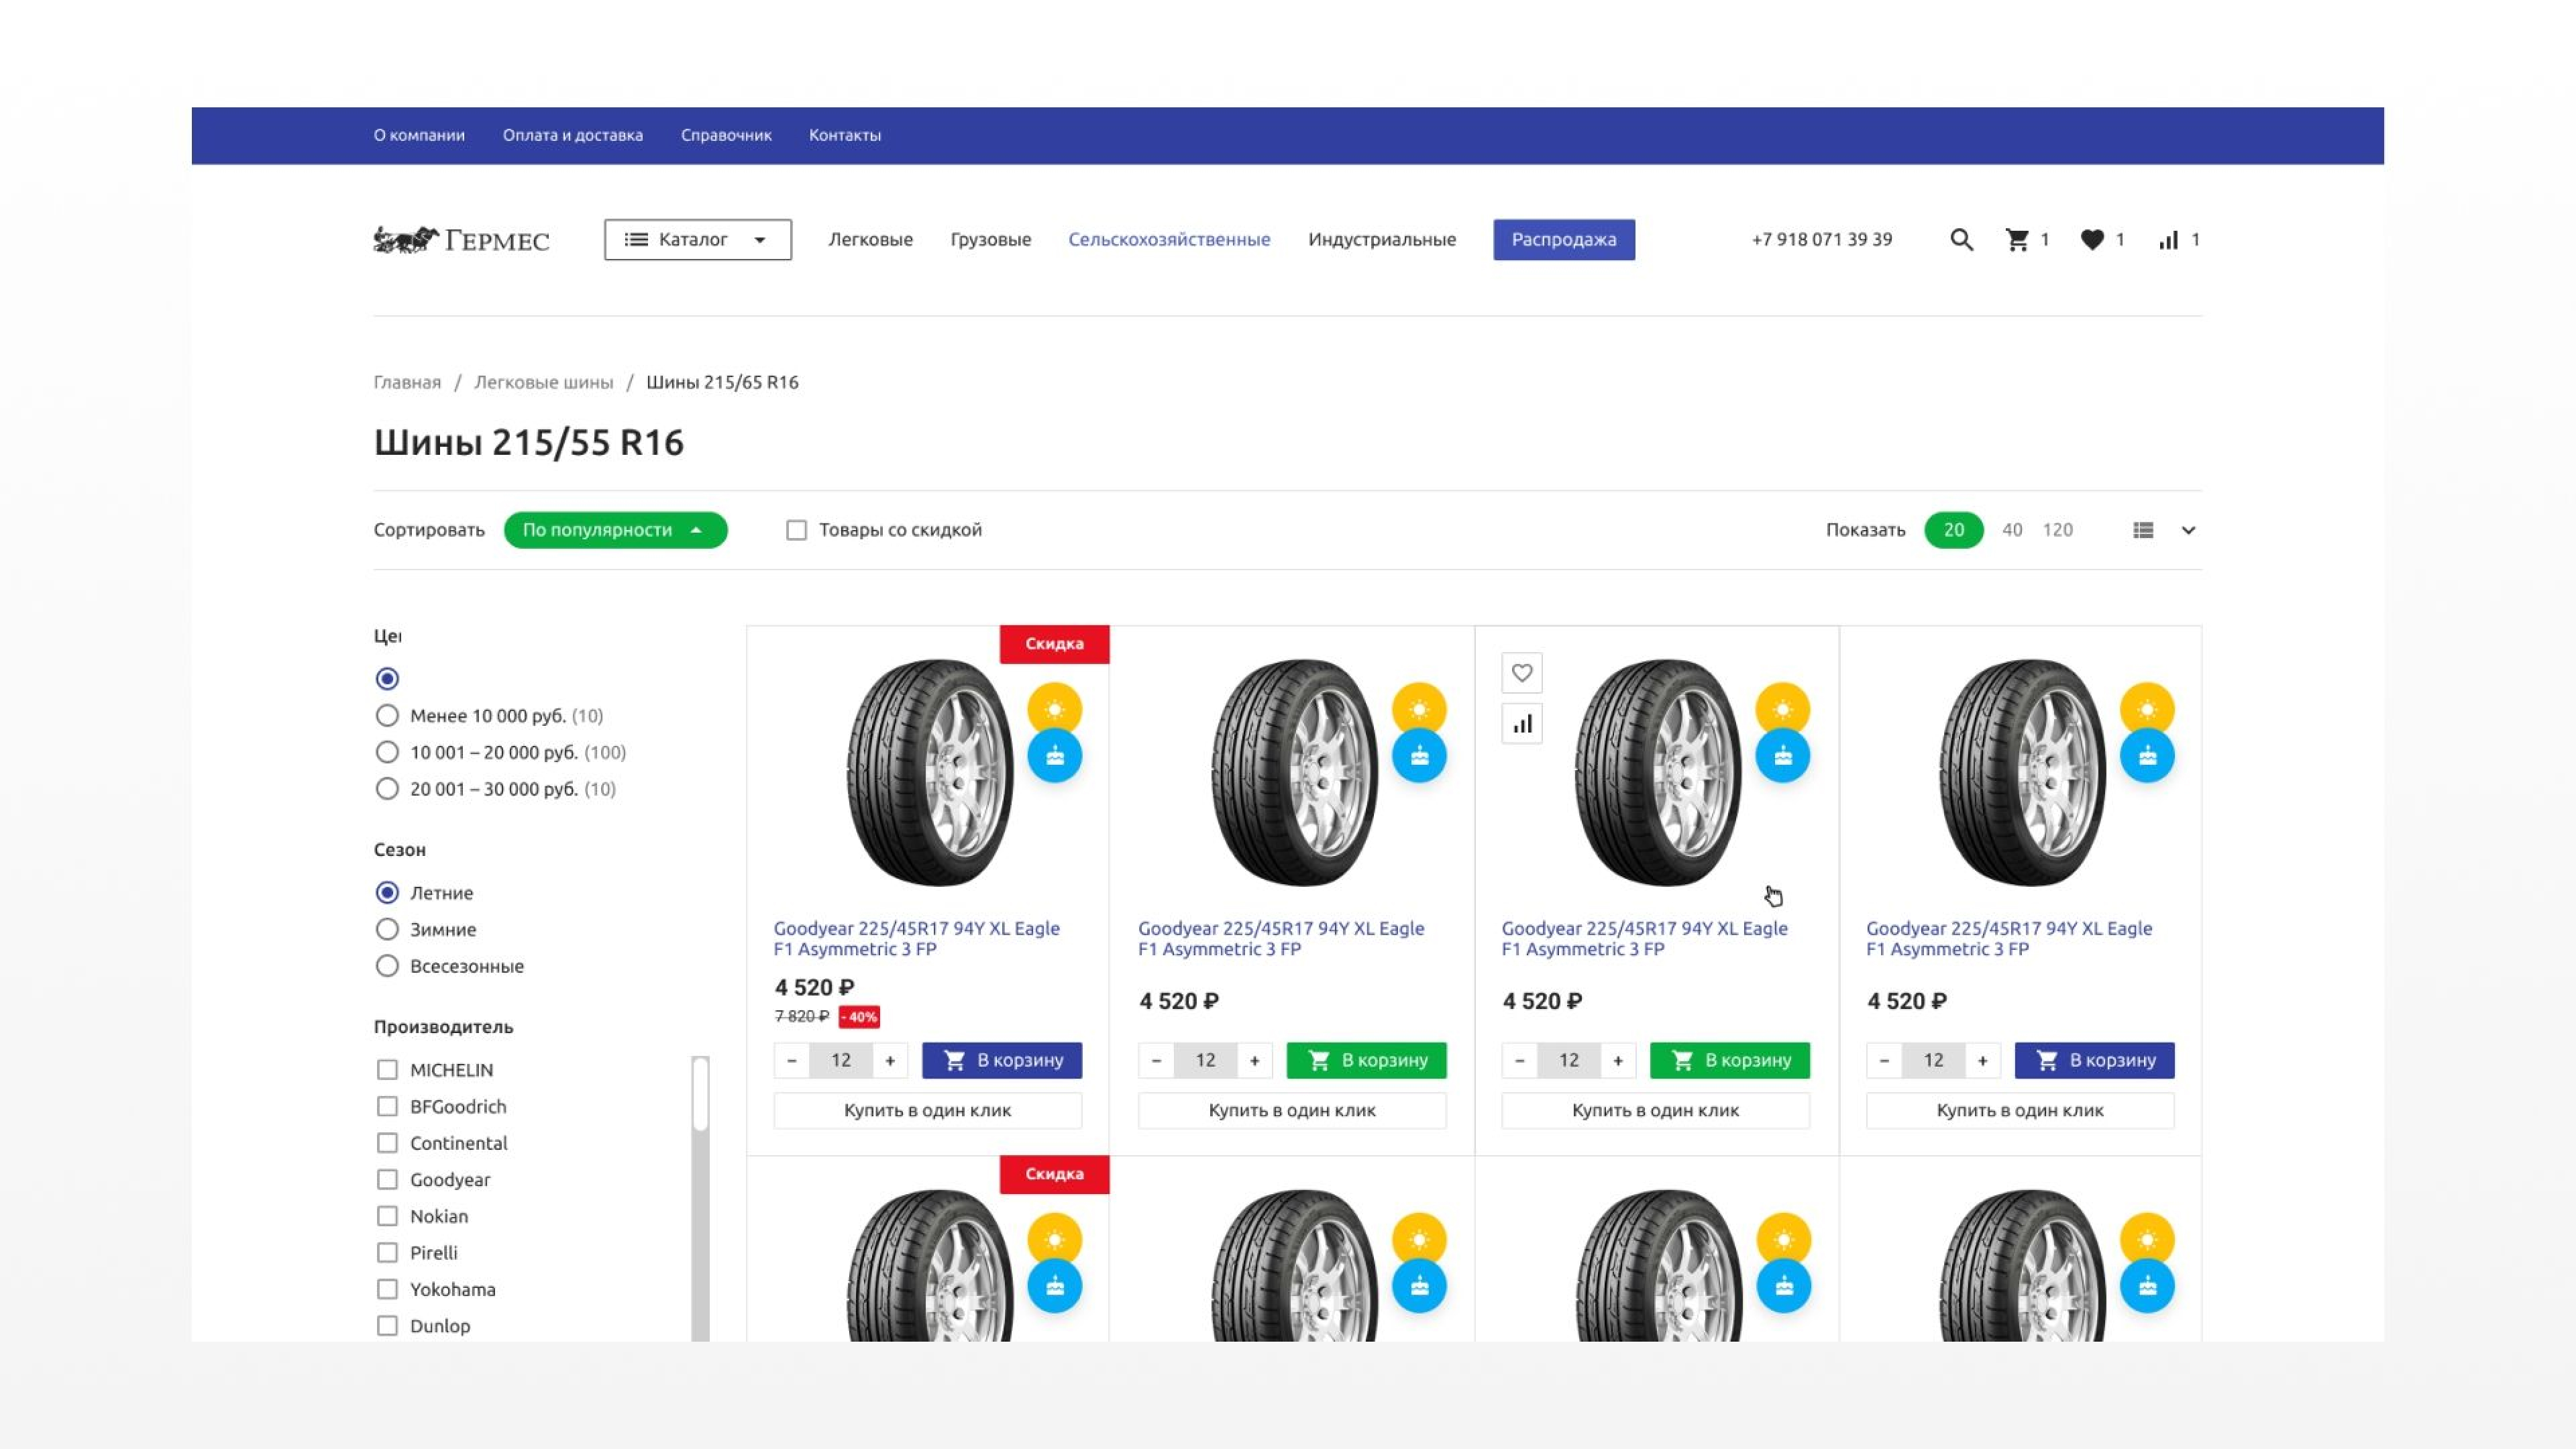Check Dunlop manufacturer
The height and width of the screenshot is (1449, 2576).
[387, 1326]
